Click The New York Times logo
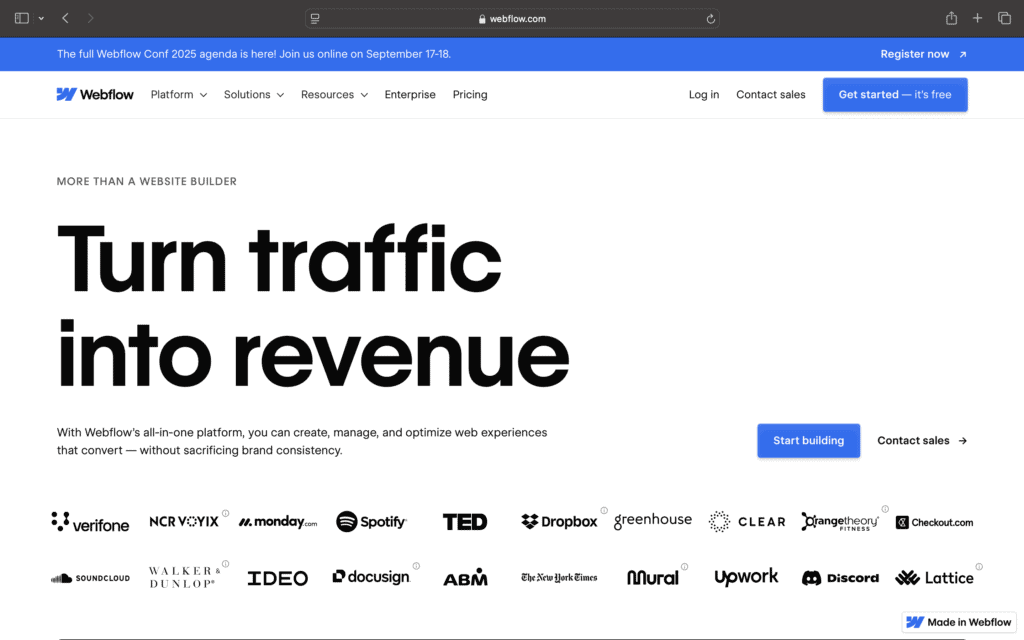 tap(559, 577)
